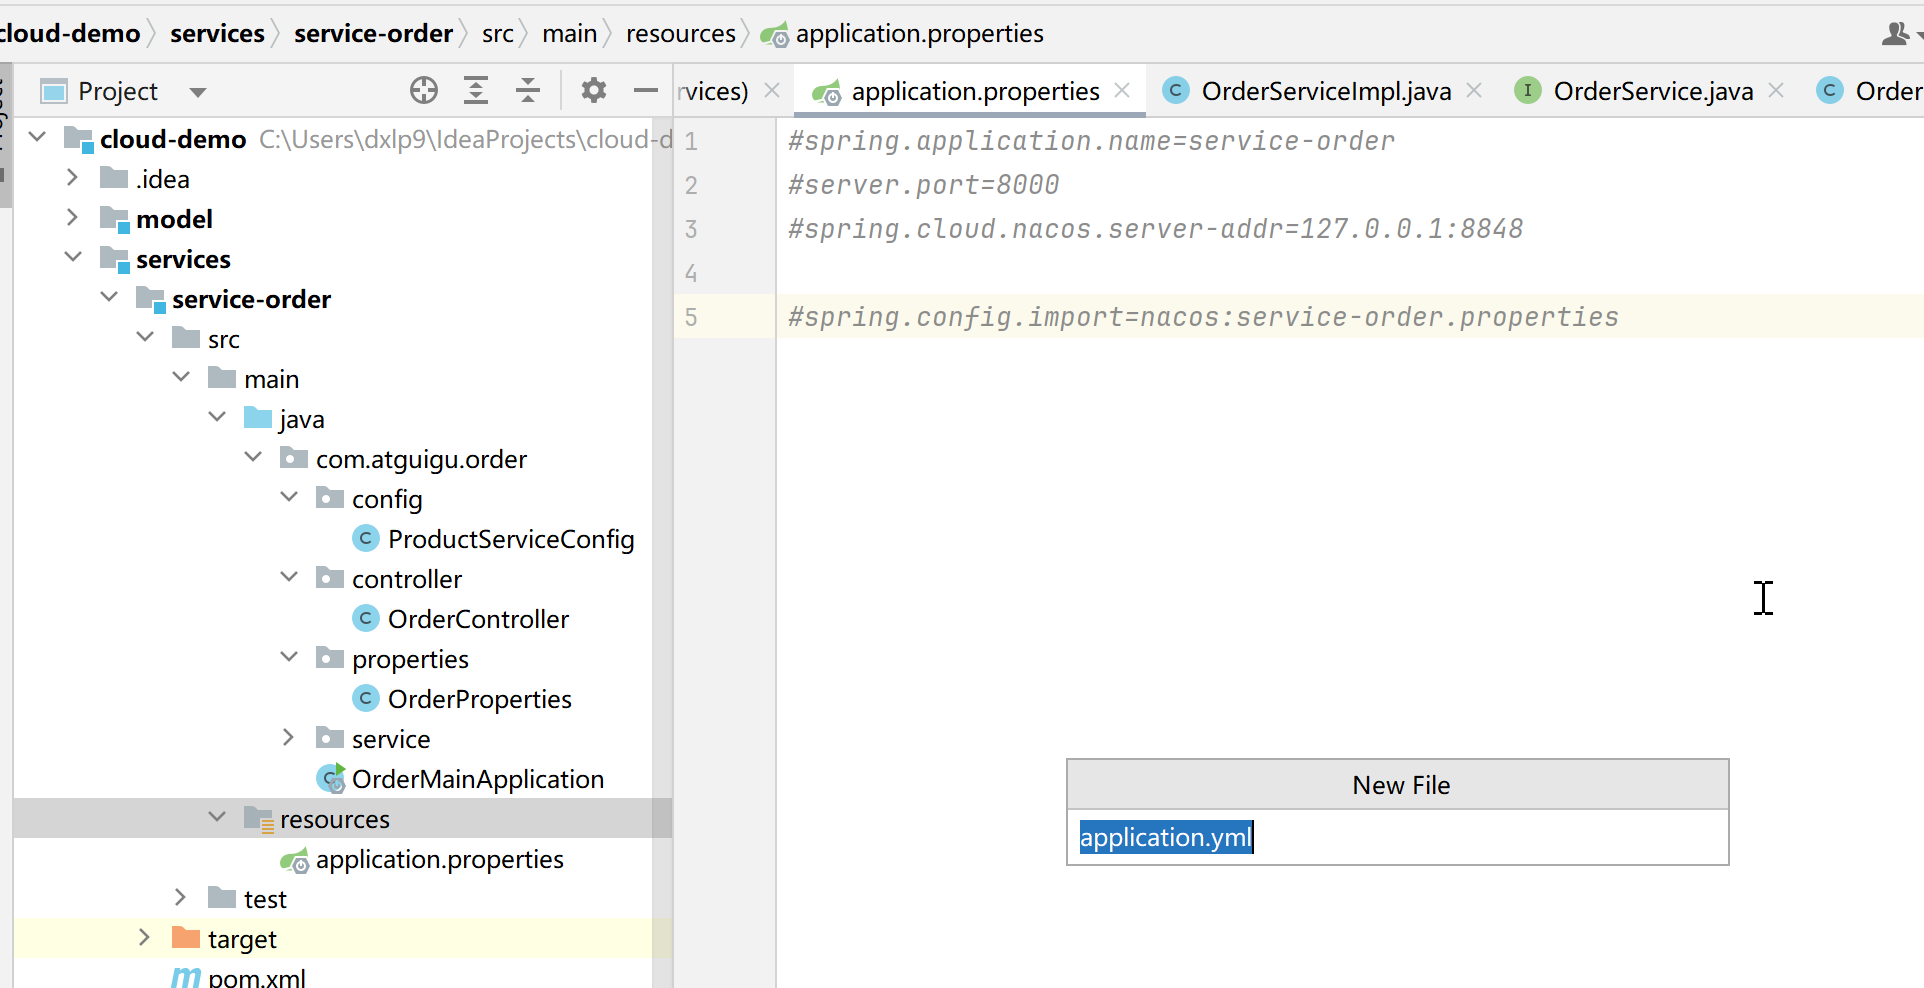Click the OrderServiceImpl.java tab class icon
Image resolution: width=1924 pixels, height=988 pixels.
[1176, 91]
